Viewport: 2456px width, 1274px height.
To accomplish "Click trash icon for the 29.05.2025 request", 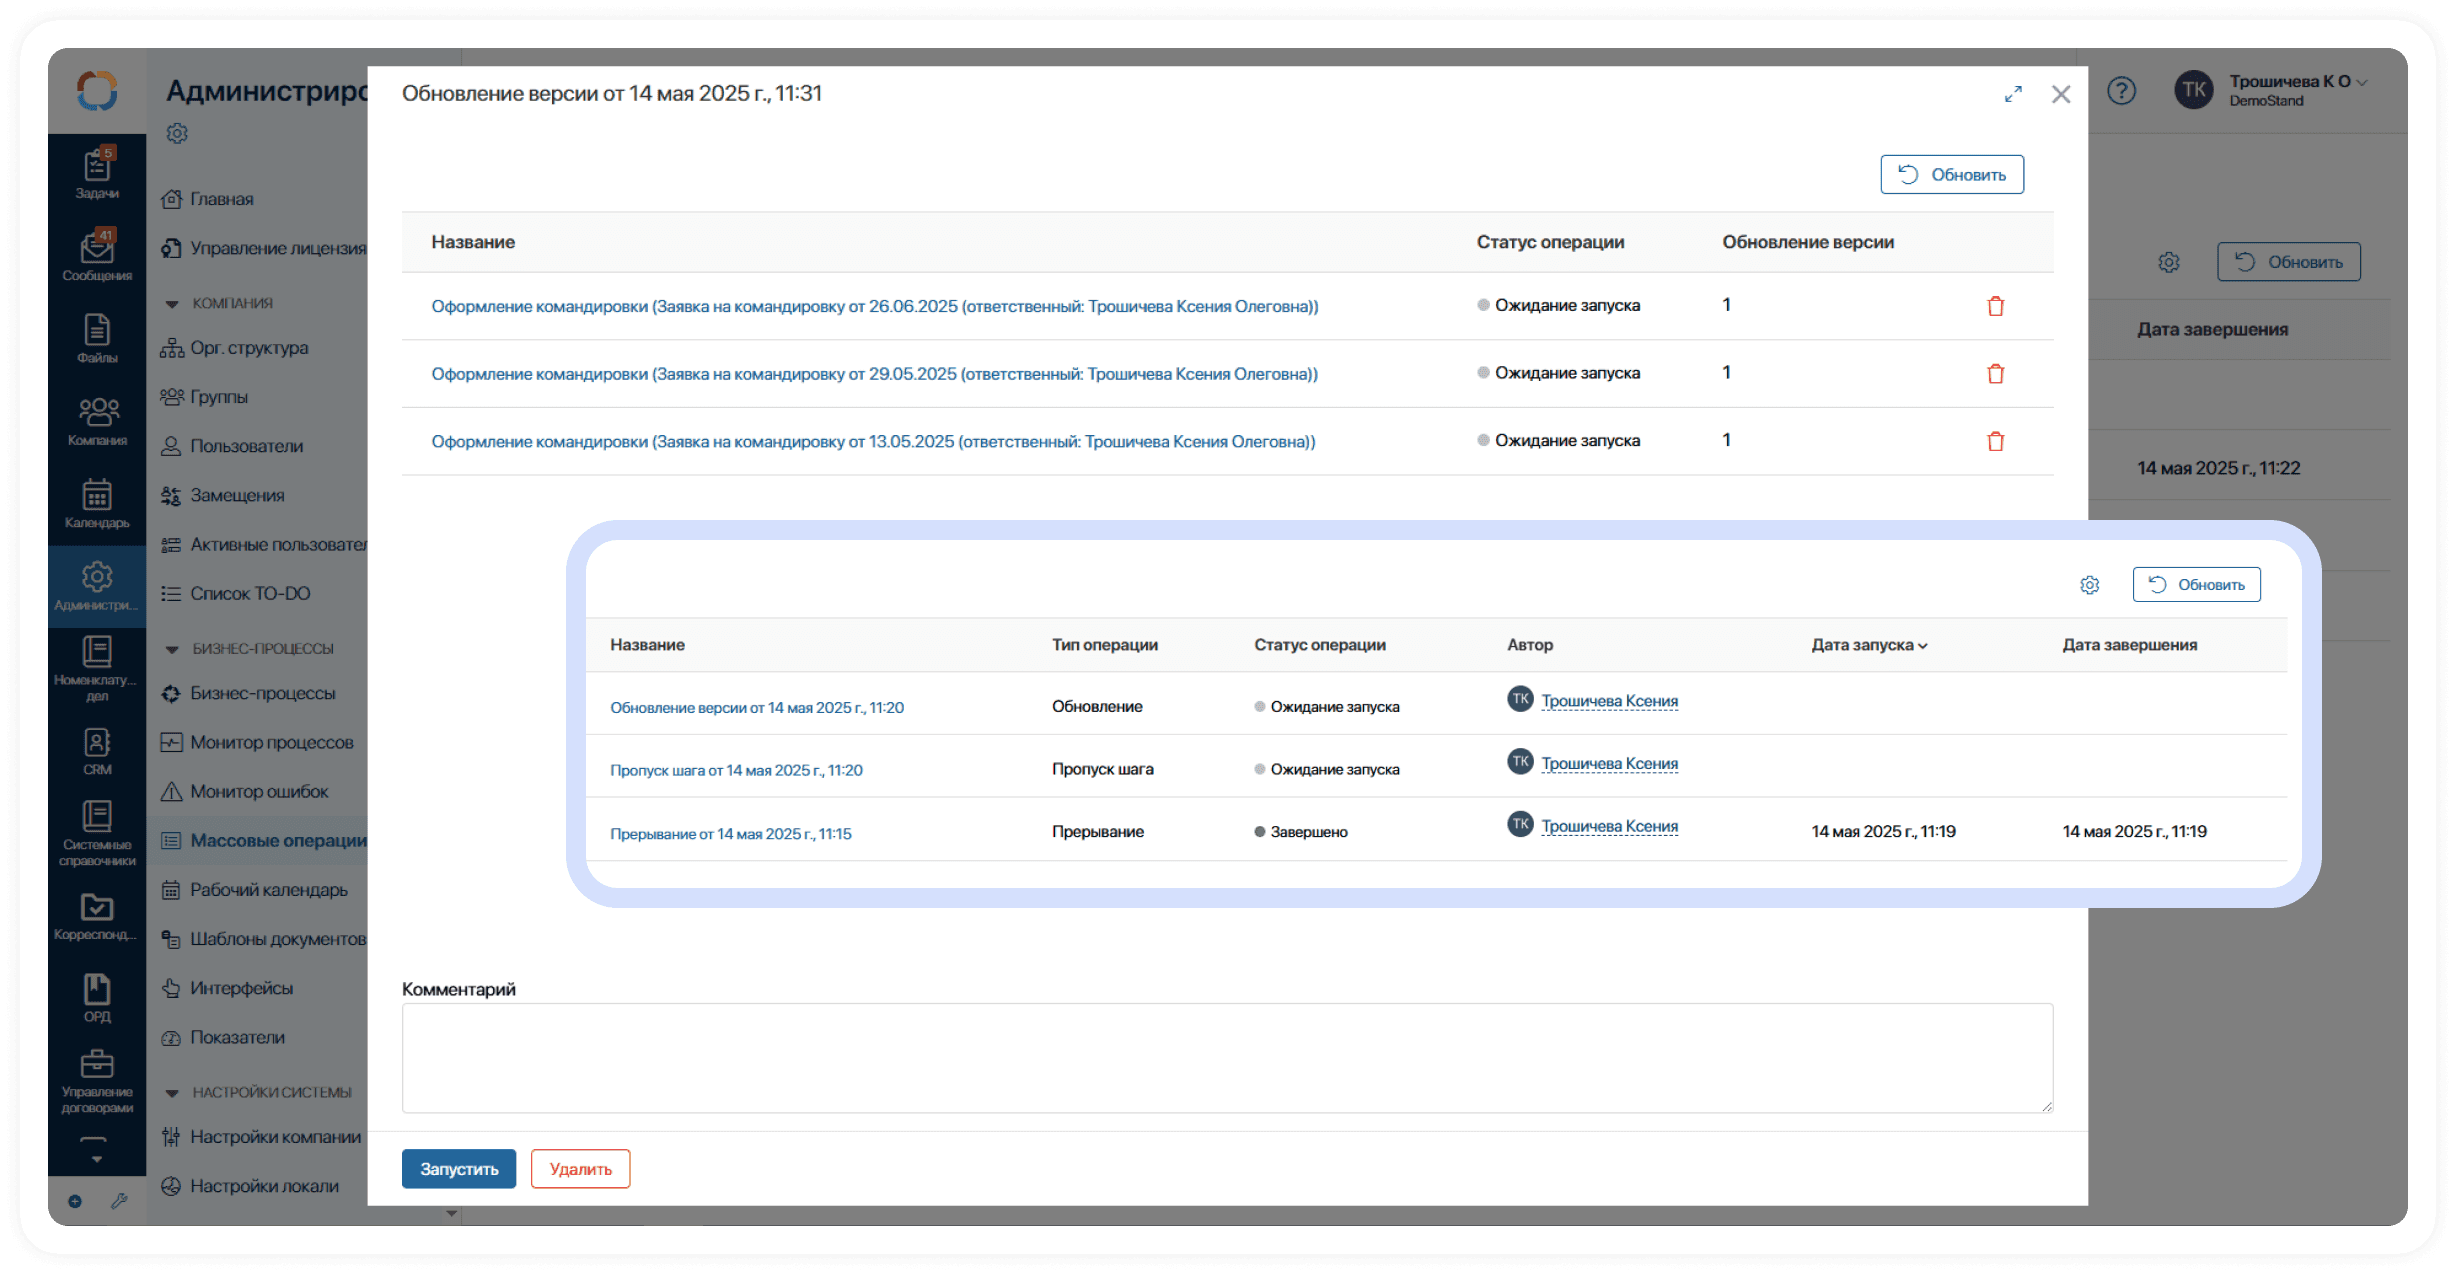I will [x=1995, y=373].
